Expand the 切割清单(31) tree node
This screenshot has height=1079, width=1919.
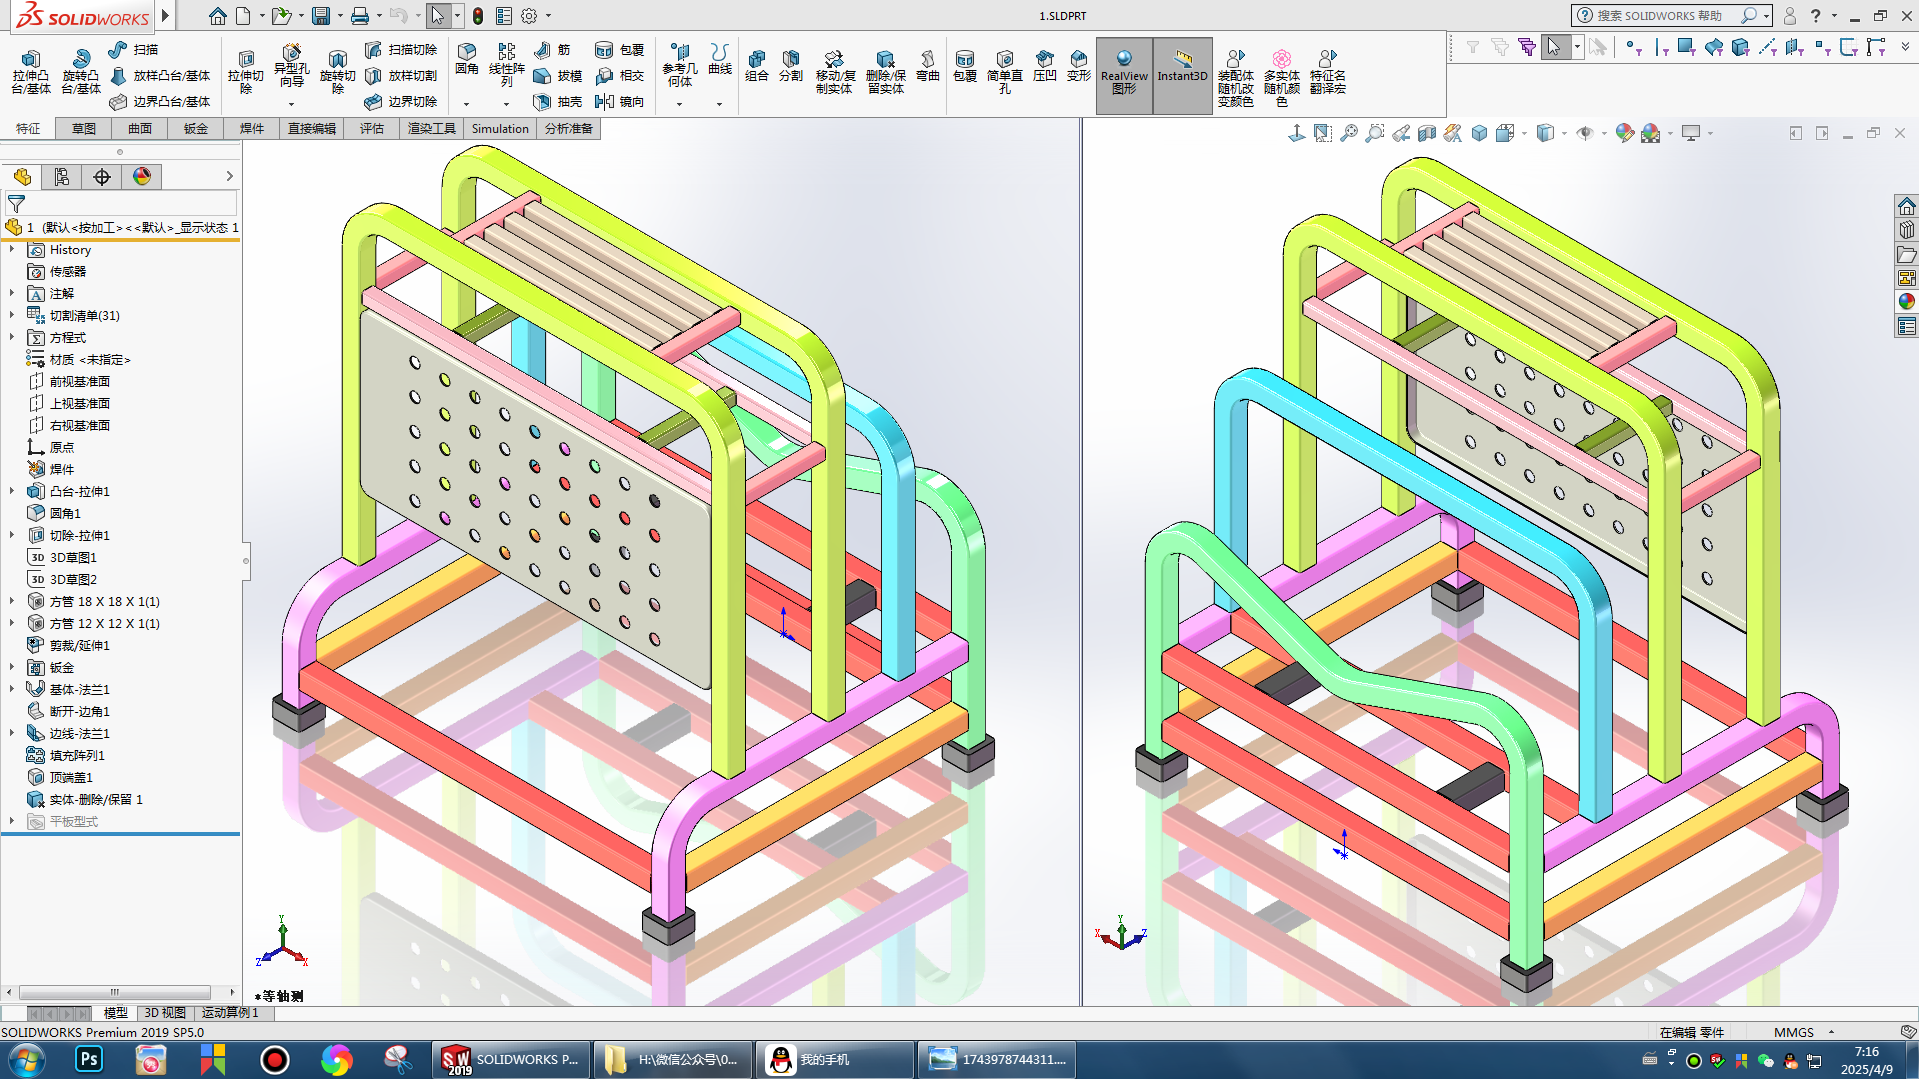[x=12, y=315]
